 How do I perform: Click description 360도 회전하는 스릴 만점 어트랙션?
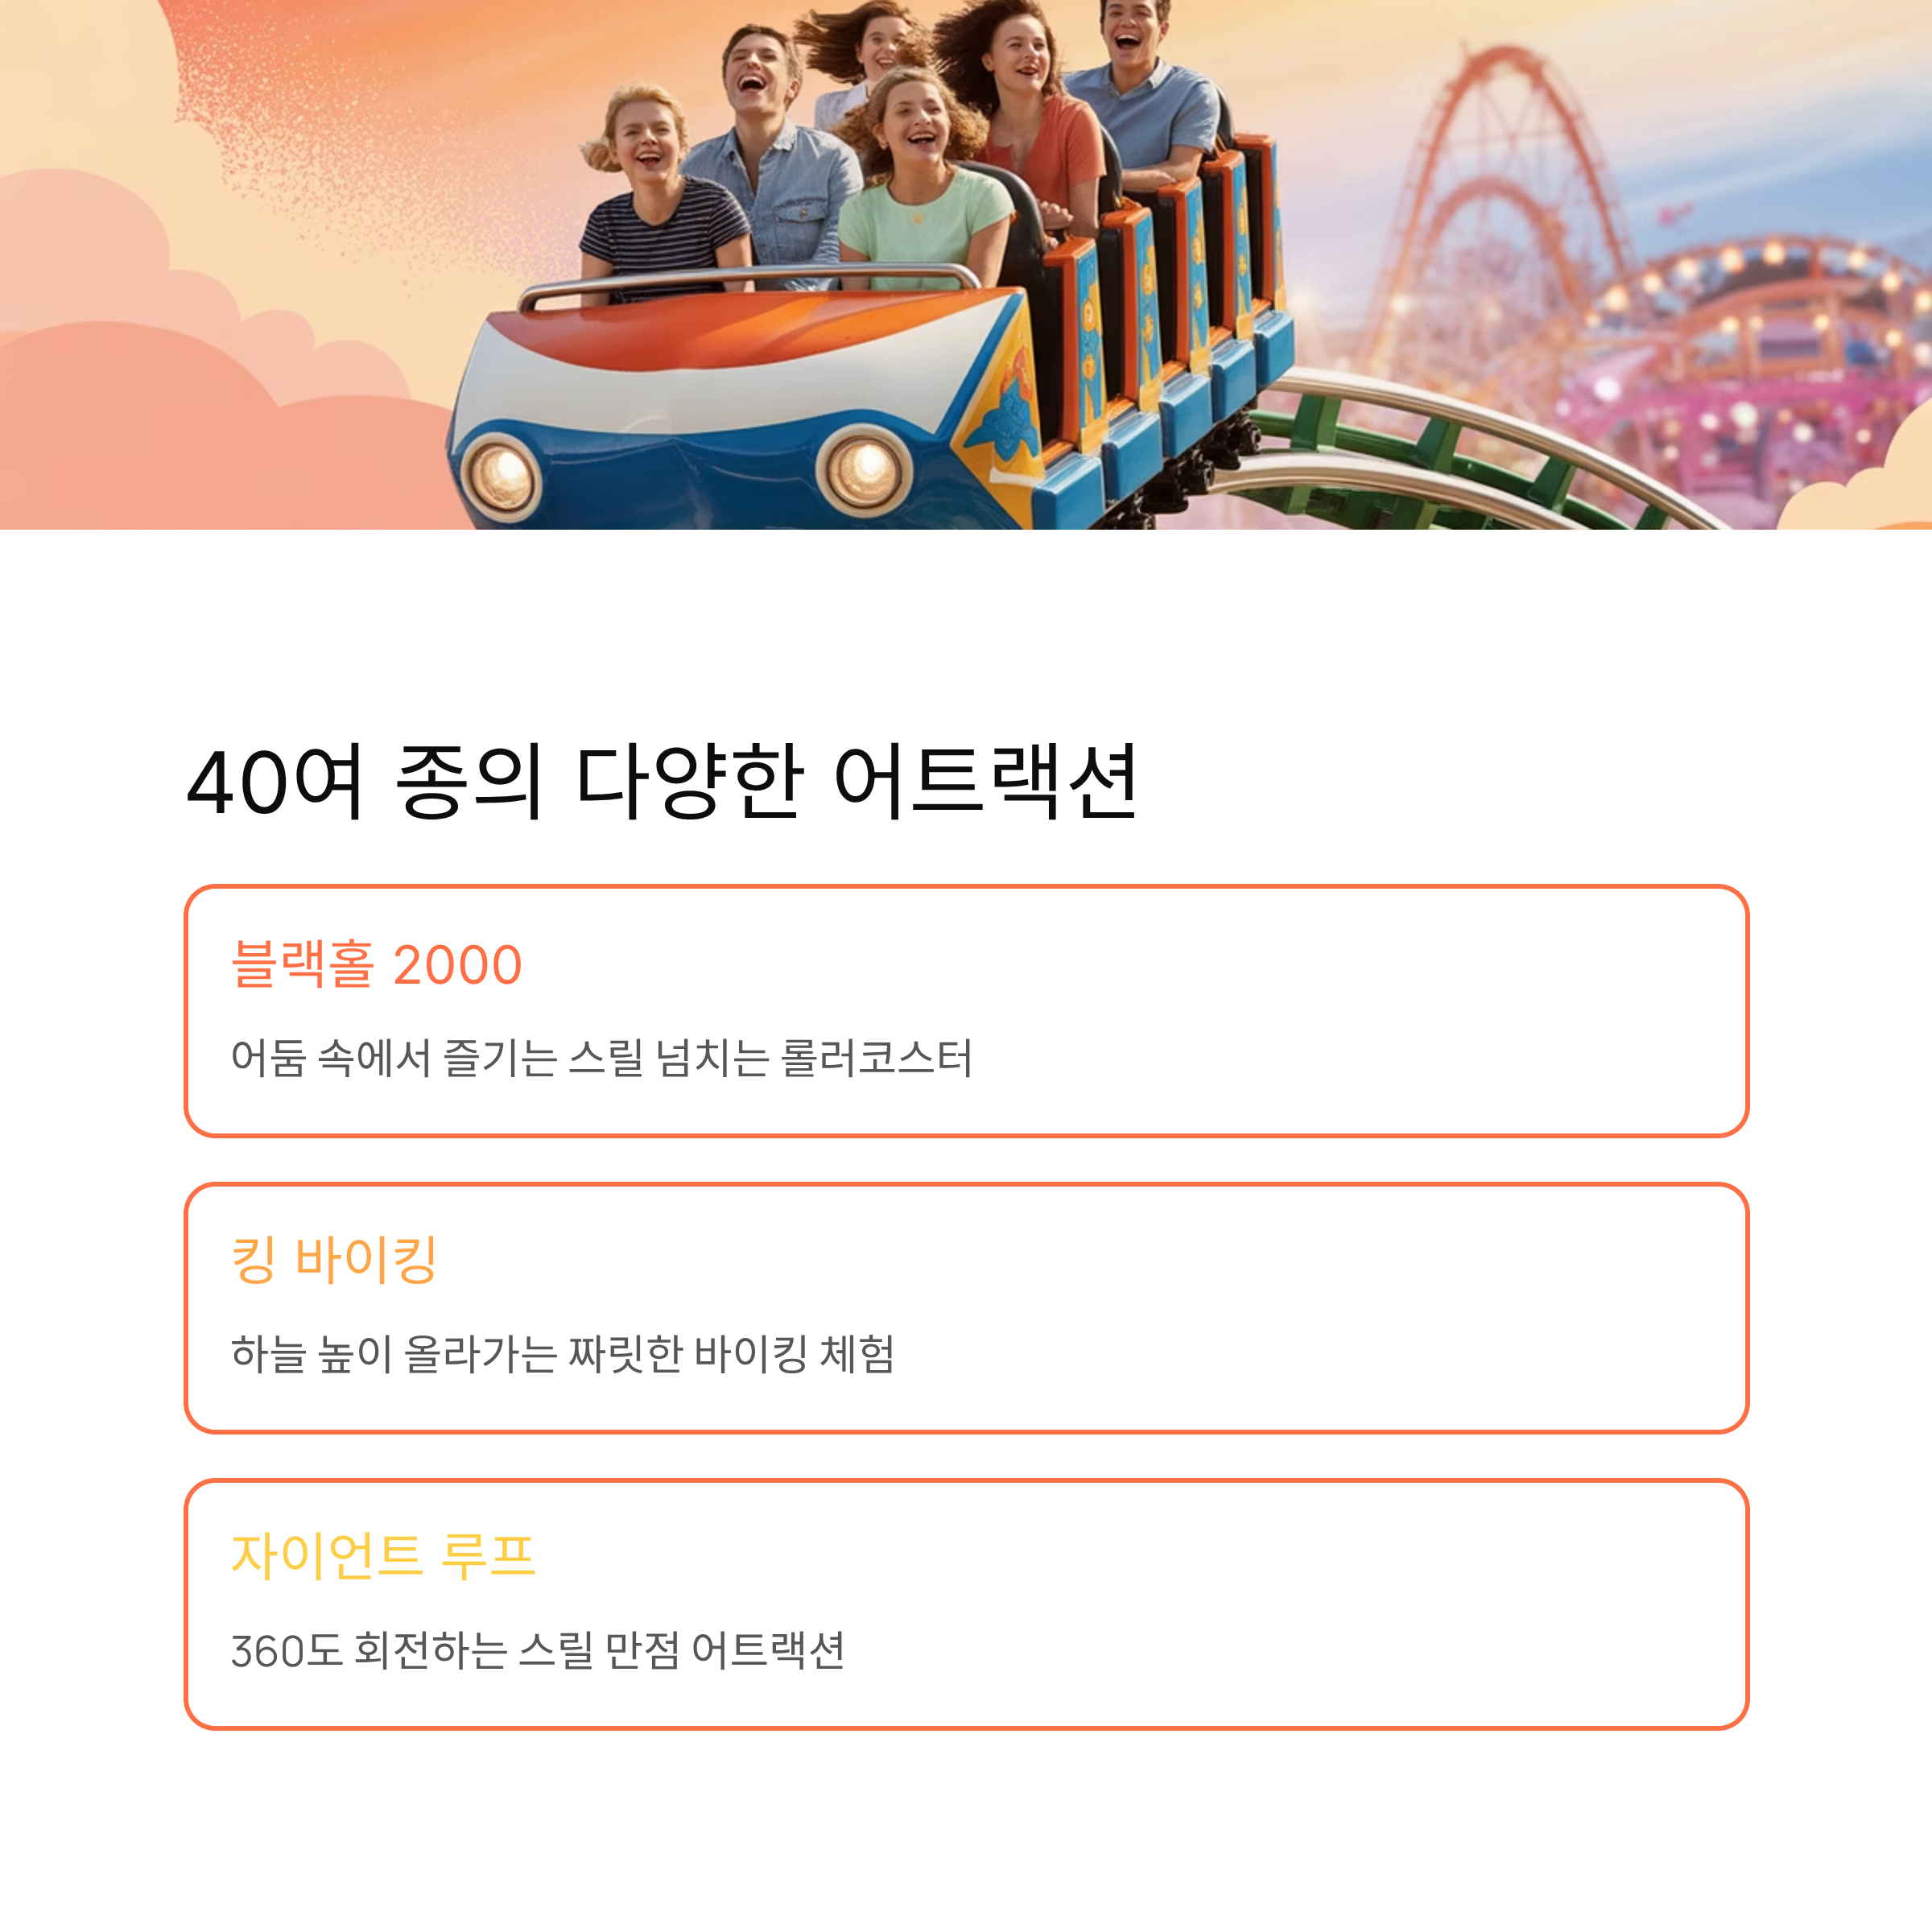[x=538, y=1650]
